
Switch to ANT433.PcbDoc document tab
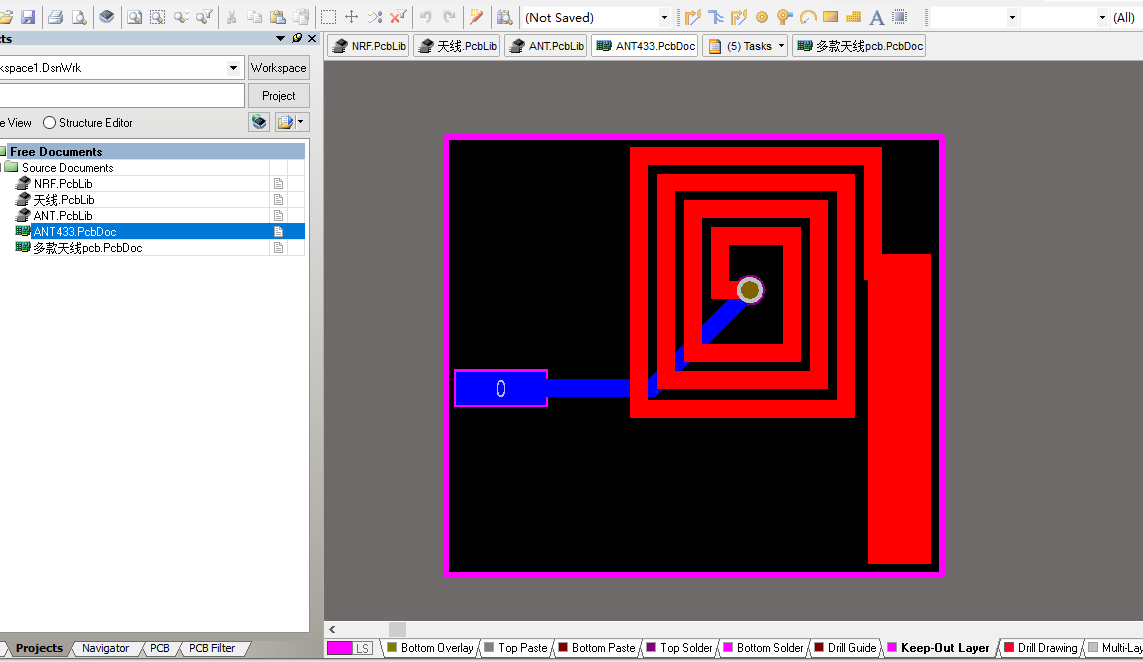645,46
